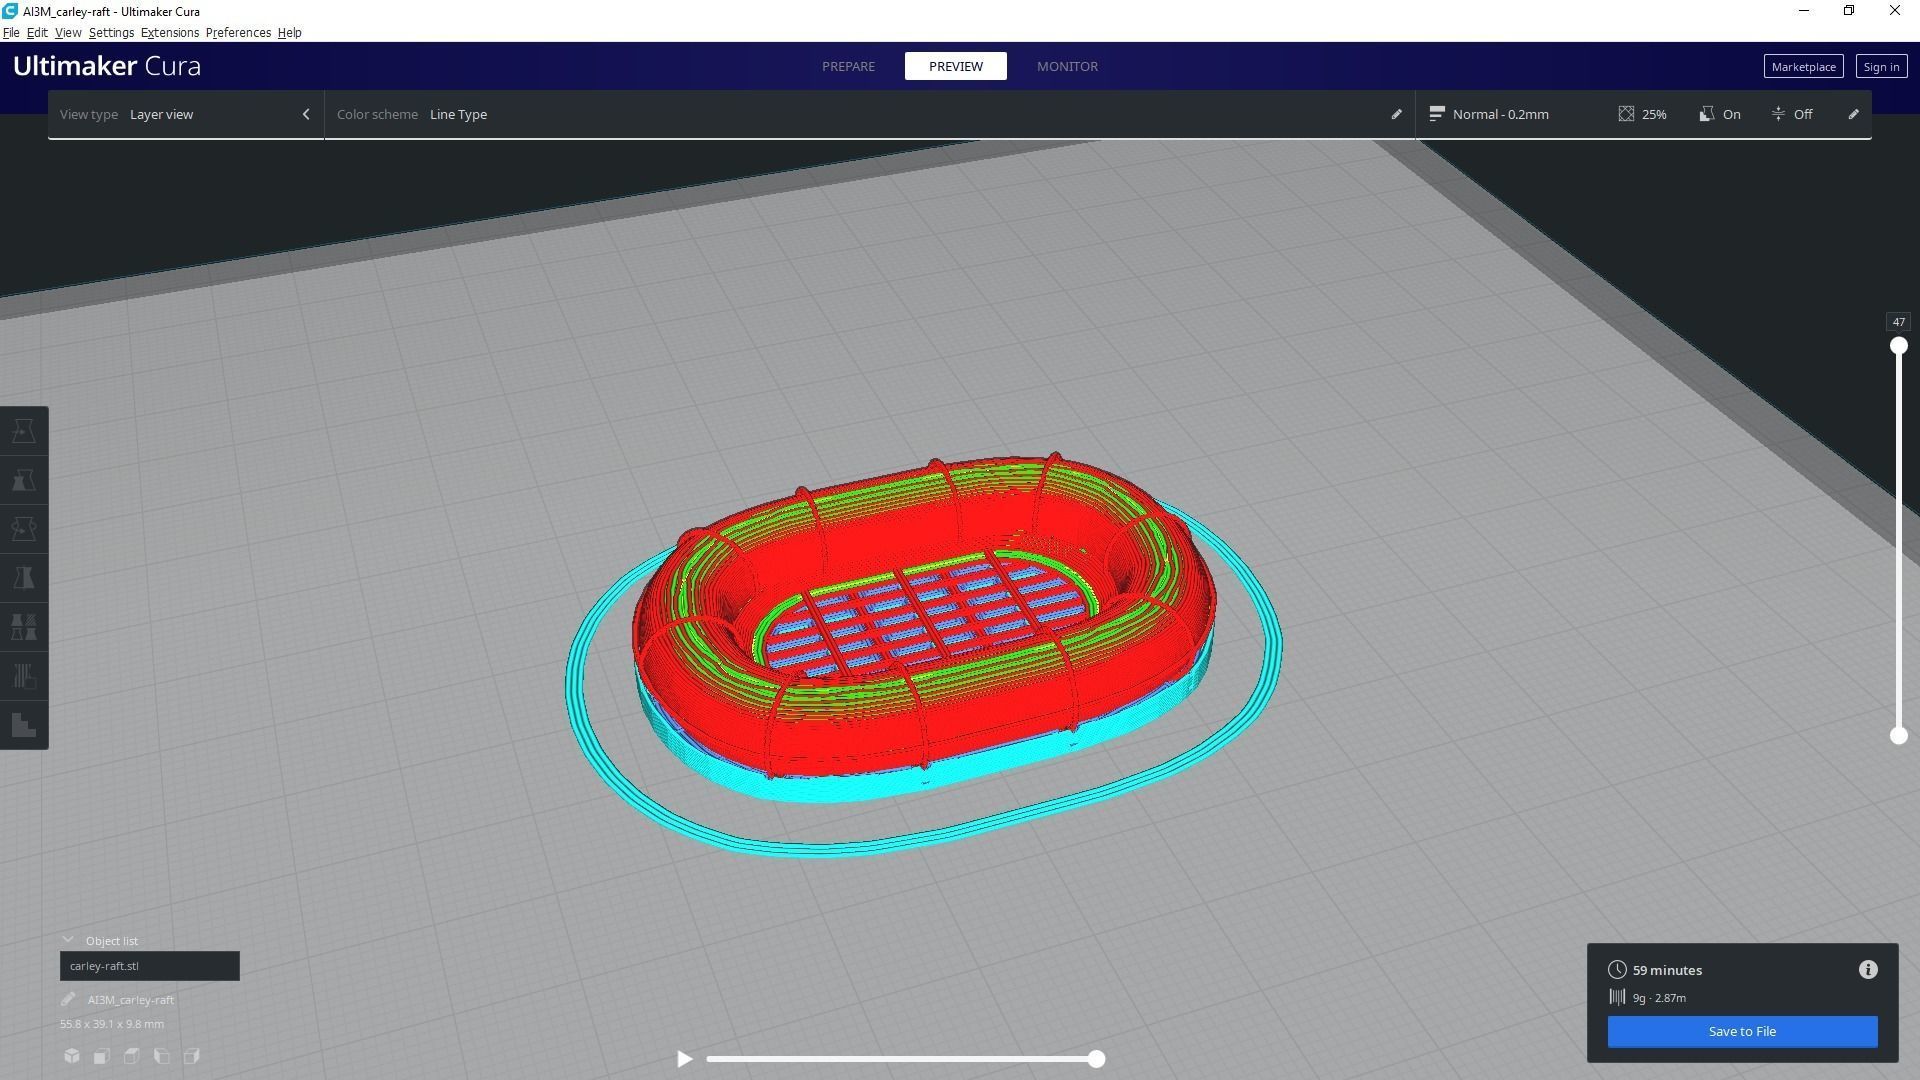Screen dimensions: 1920x1080
Task: Open Per Model Settings tool
Action: (x=24, y=627)
